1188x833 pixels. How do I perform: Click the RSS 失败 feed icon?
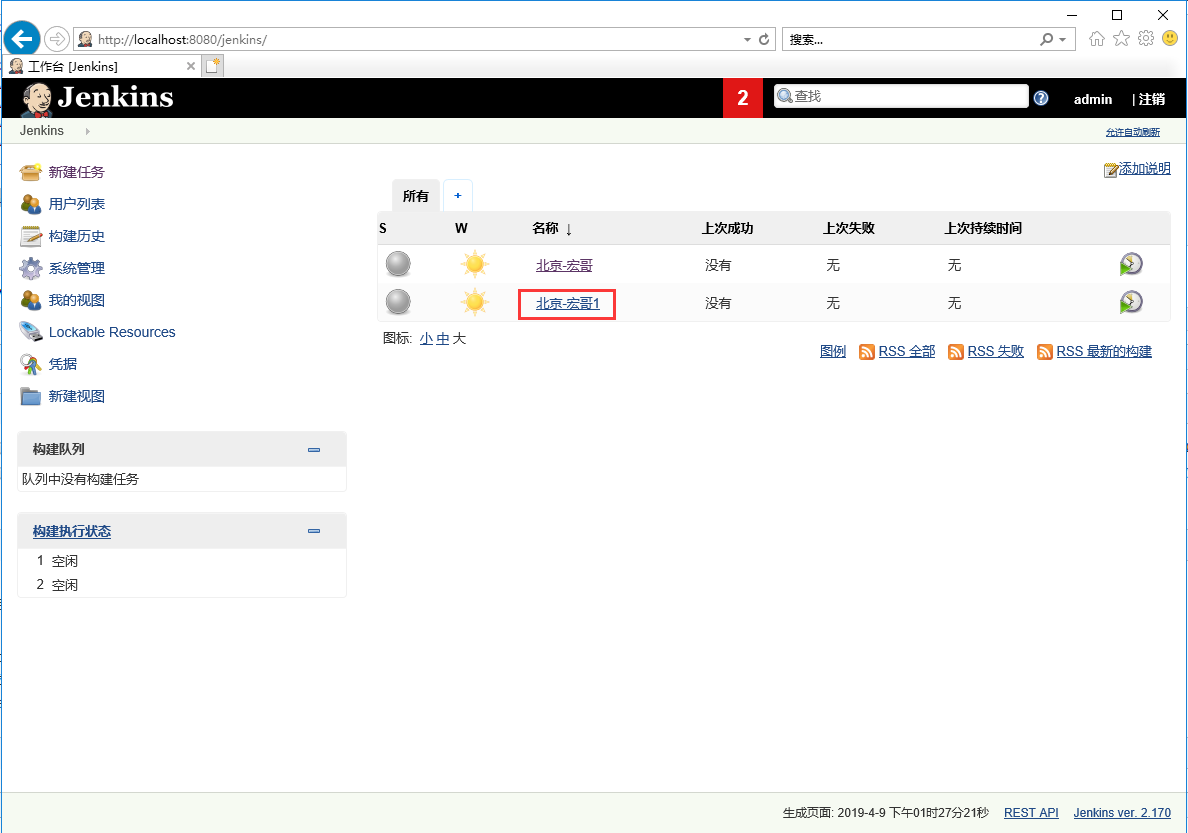tap(956, 352)
